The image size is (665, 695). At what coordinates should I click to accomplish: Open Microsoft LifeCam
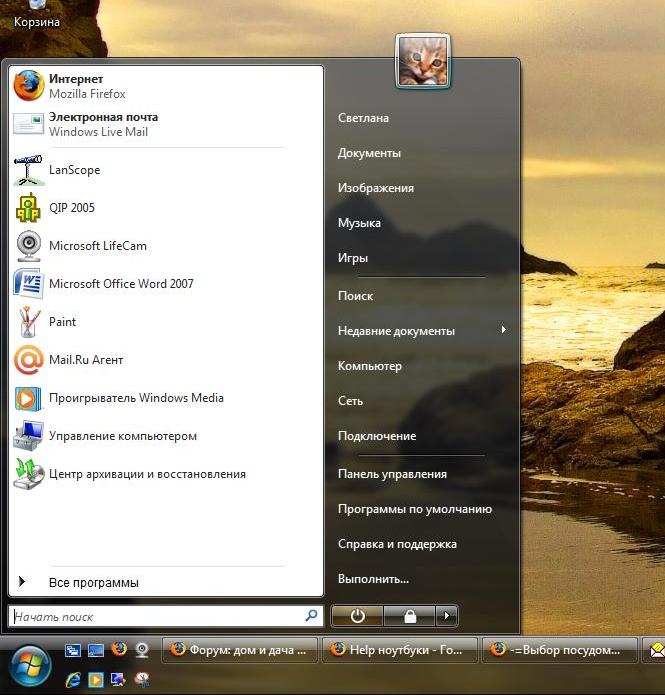click(166, 246)
